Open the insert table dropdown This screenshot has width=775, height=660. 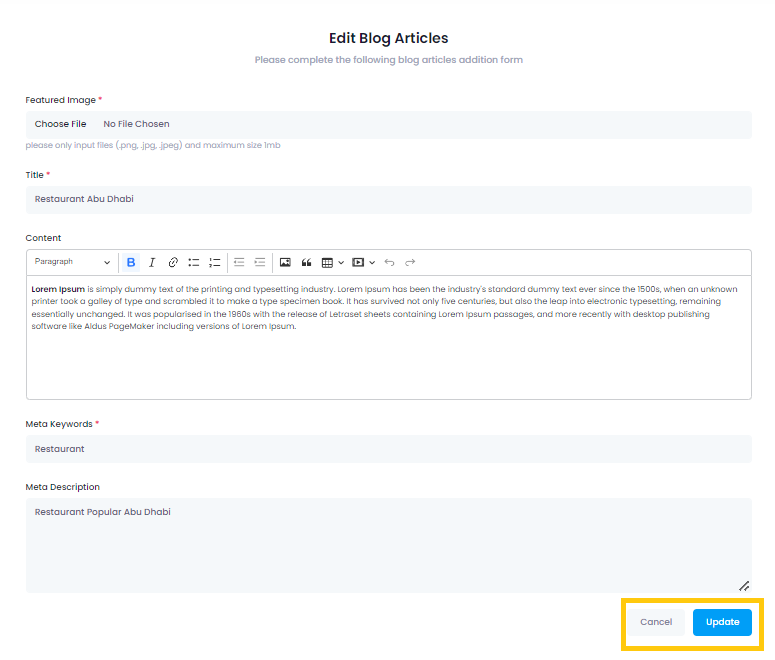click(332, 262)
